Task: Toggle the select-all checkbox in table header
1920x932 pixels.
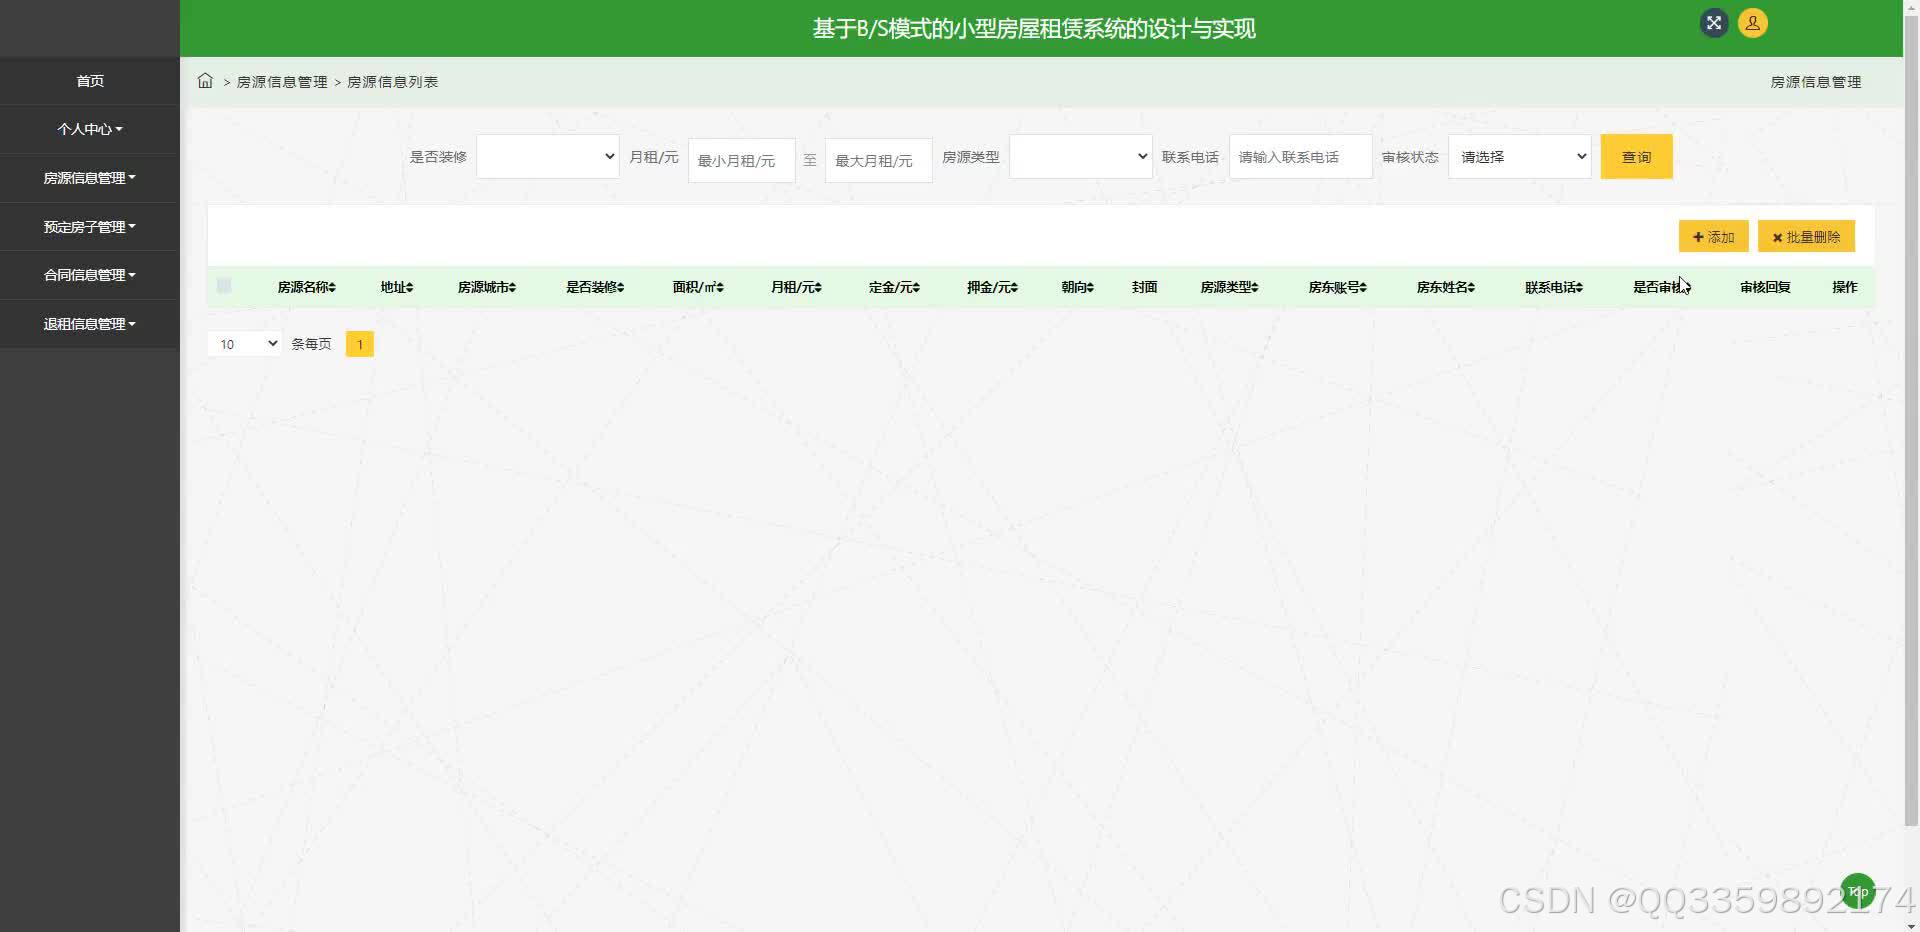Action: [224, 286]
